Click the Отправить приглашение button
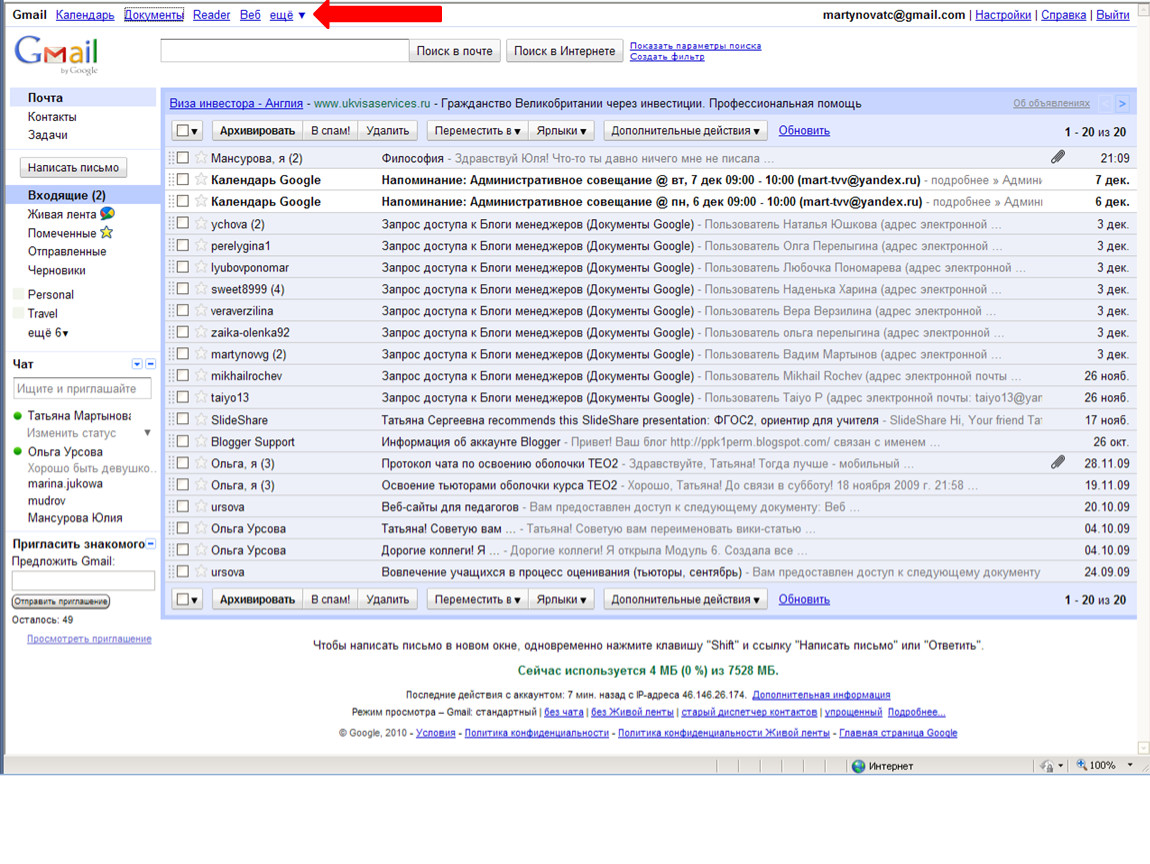 [x=61, y=601]
